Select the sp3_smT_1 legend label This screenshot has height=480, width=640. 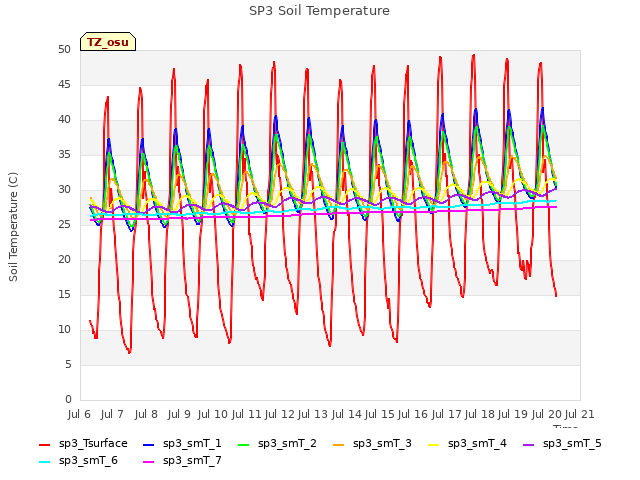pos(192,444)
